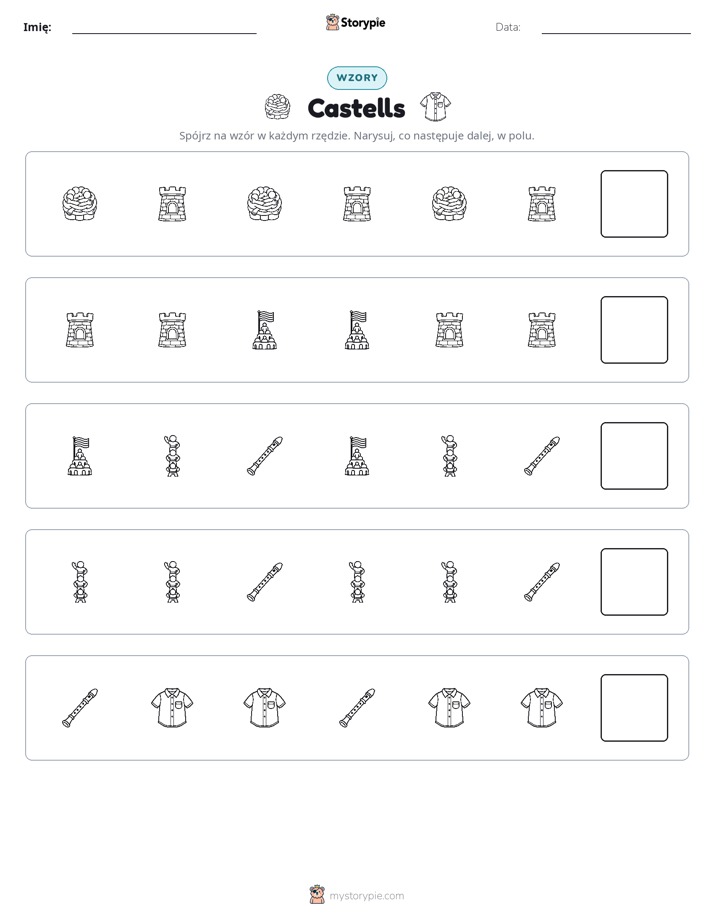This screenshot has height=924, width=714.
Task: Select the first nest icon in row one
Action: [x=80, y=204]
